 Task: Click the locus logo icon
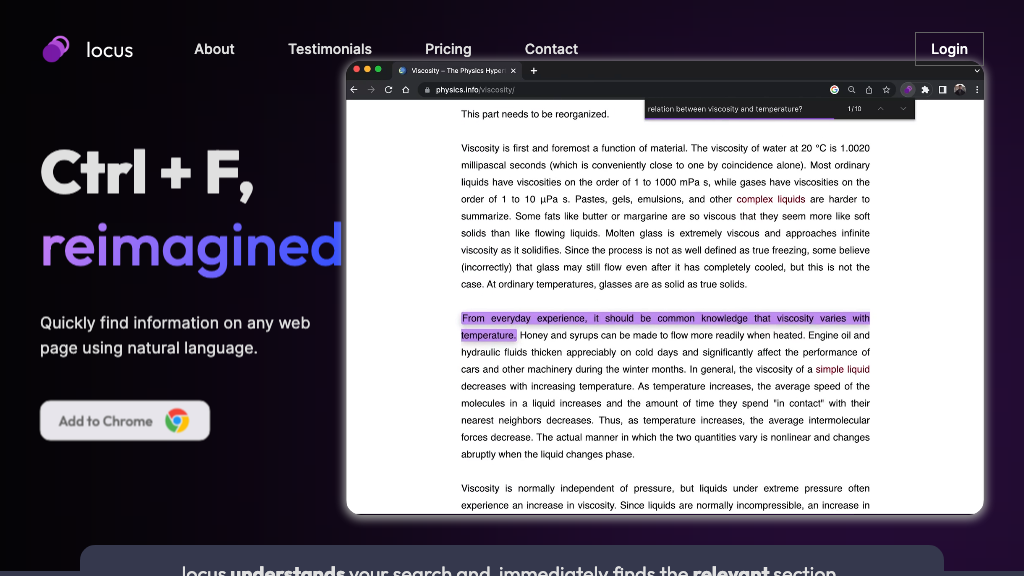pos(56,49)
